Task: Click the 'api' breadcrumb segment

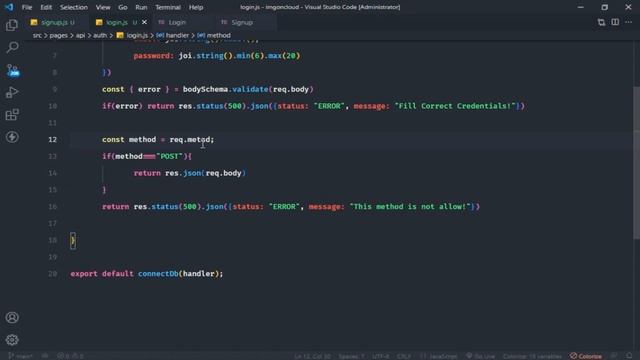Action: [80, 36]
